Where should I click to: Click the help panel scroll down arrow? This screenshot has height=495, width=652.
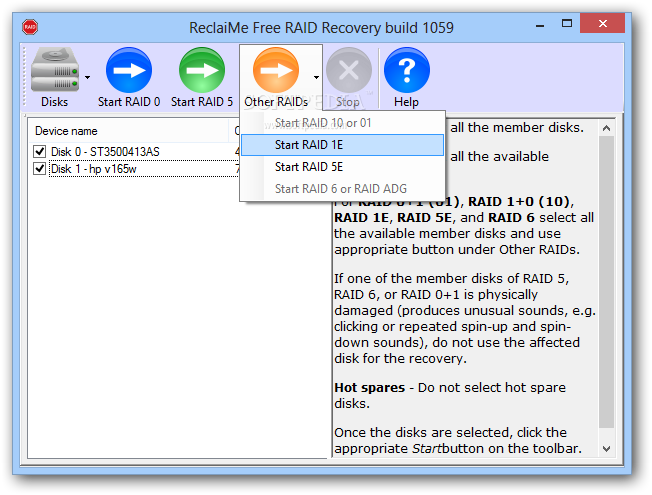[x=606, y=449]
